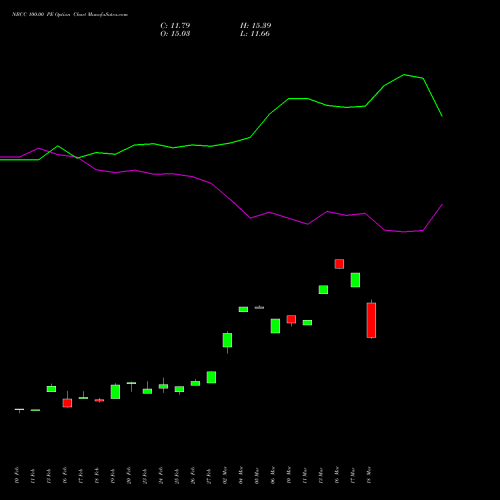Click the '19 Feb' date axis label
The image size is (500, 500).
coord(113,475)
